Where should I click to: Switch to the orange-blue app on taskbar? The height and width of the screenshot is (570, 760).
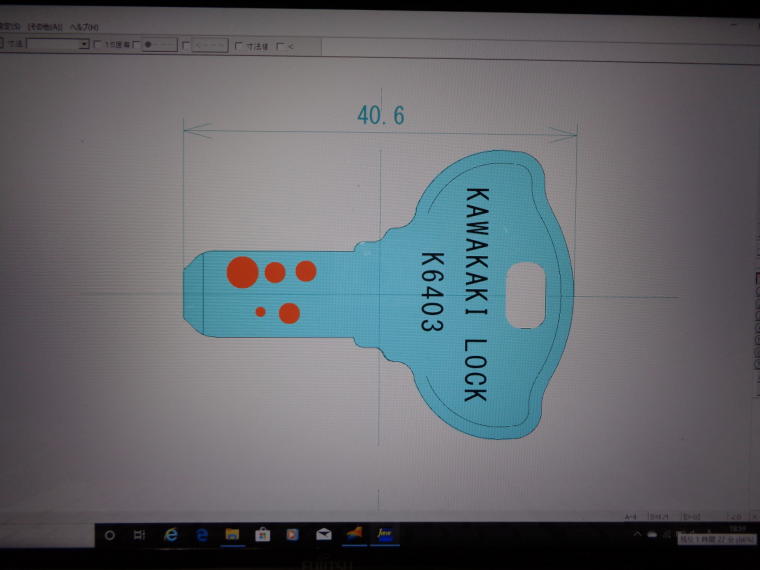354,534
